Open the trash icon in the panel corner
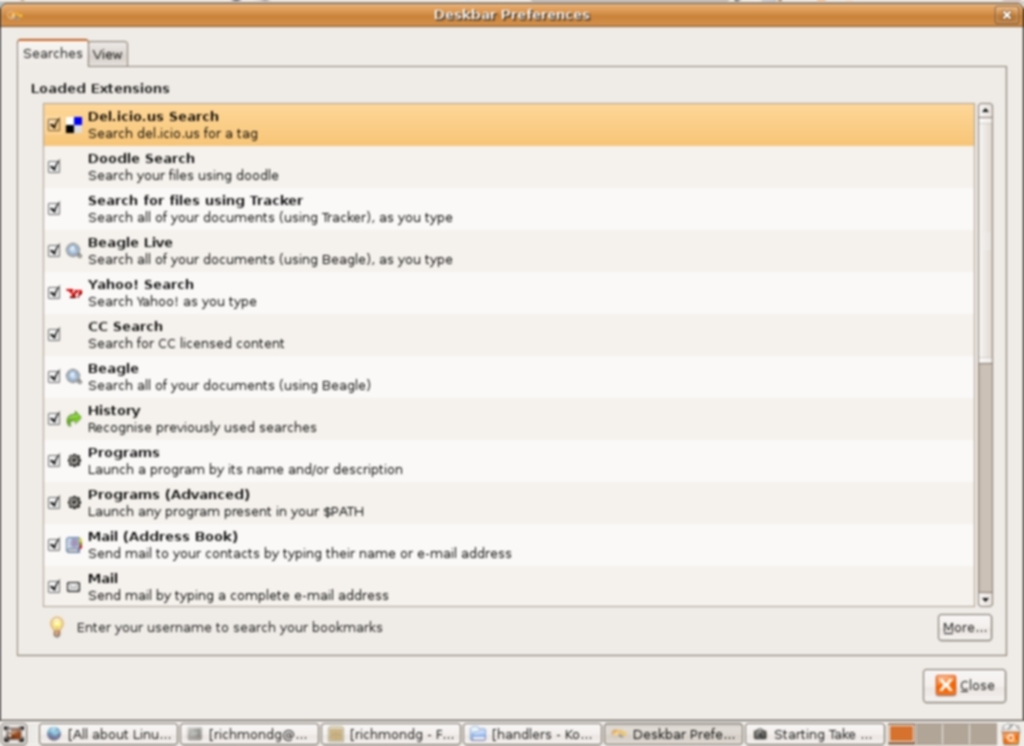This screenshot has height=746, width=1024. (1012, 734)
